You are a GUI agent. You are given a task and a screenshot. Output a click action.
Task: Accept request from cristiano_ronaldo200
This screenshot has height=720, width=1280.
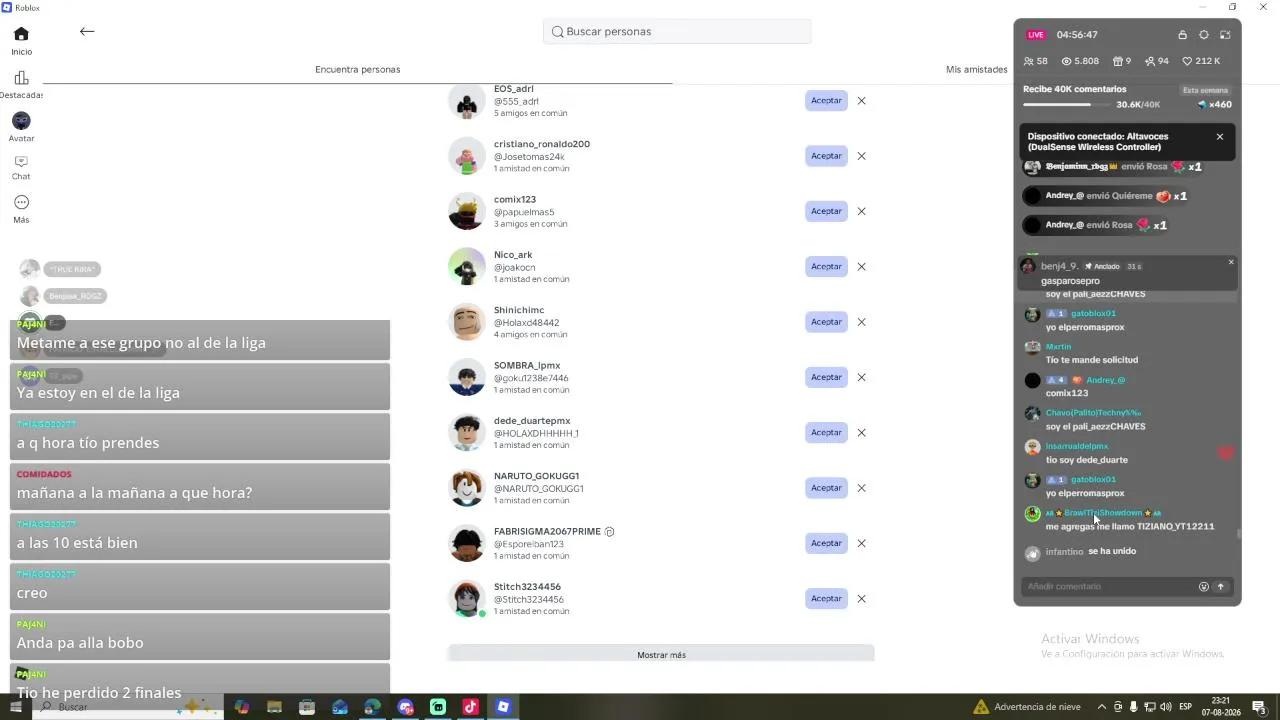(826, 156)
